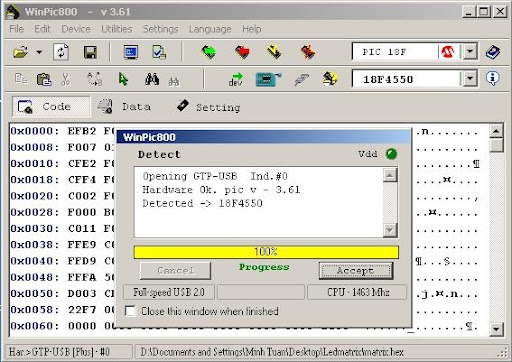Click the Detect device 'dev' icon
Viewport: 512px width, 362px height.
point(236,79)
